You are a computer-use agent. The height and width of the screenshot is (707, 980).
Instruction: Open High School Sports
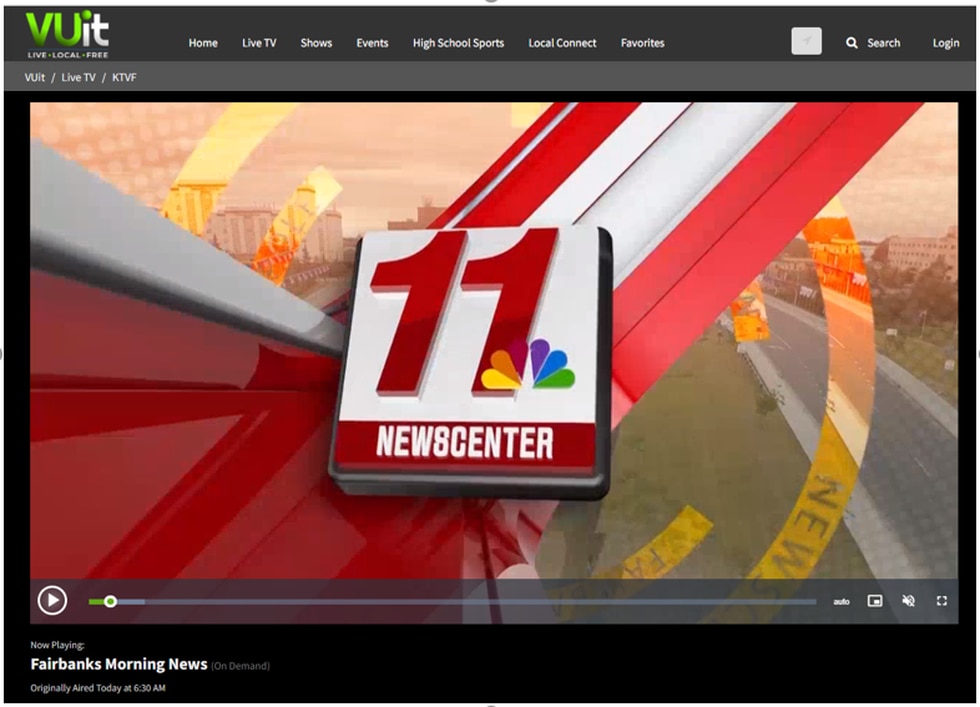pyautogui.click(x=458, y=43)
